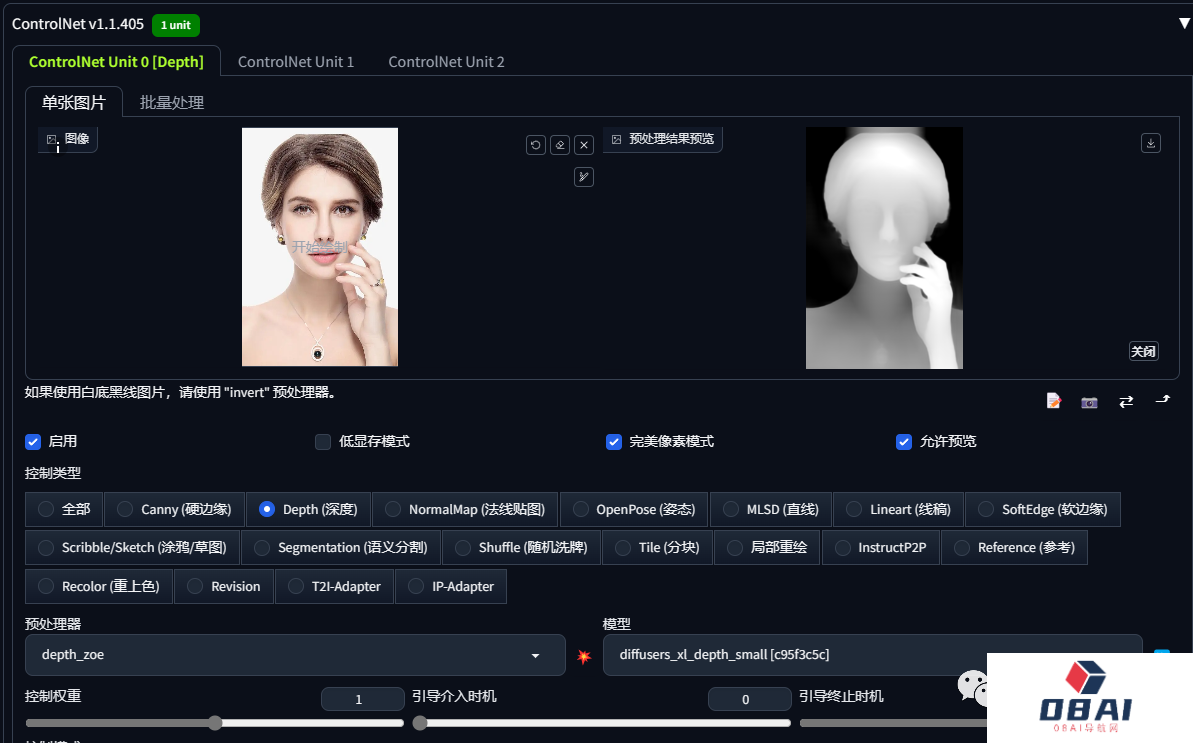Click the 关闭 button on the preview
Screen dimensions: 1193x743
point(1143,351)
